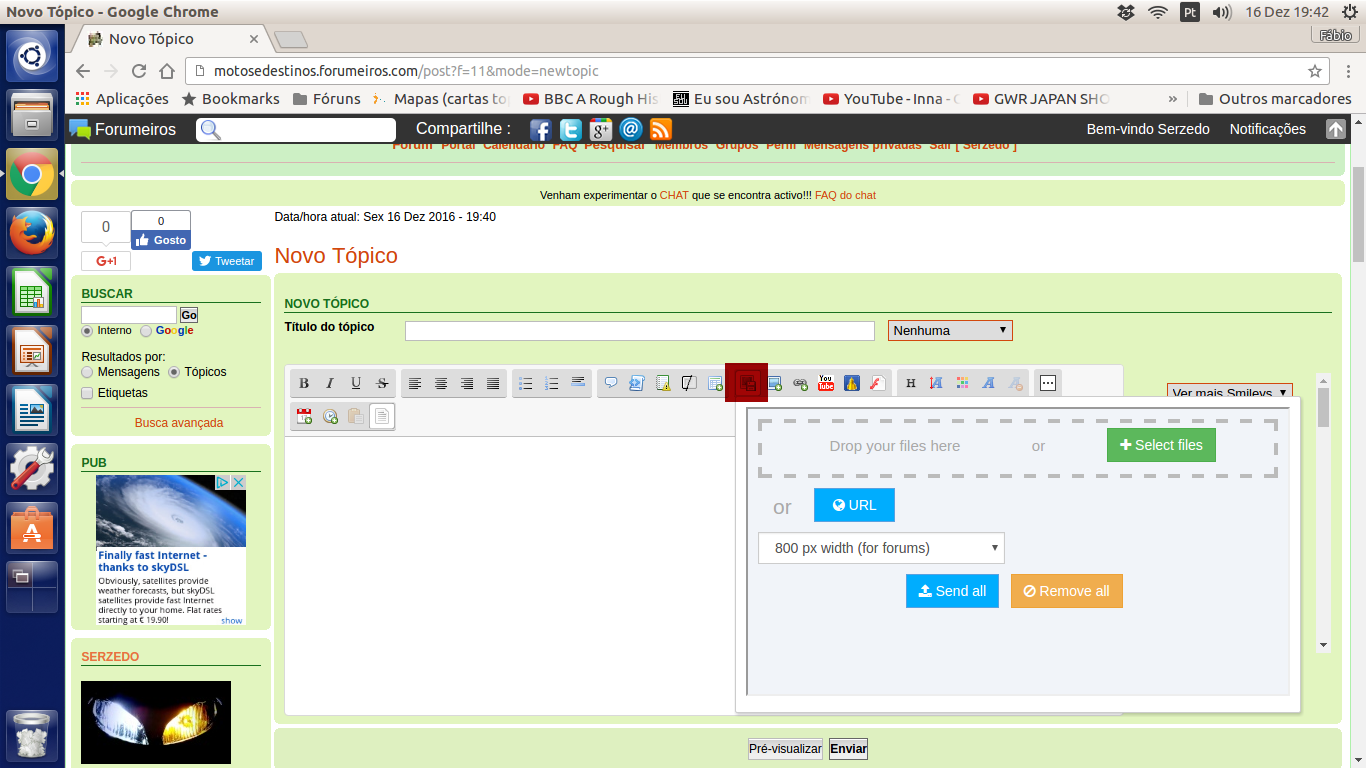The height and width of the screenshot is (768, 1366).
Task: Open the font size tool
Action: pyautogui.click(x=937, y=383)
